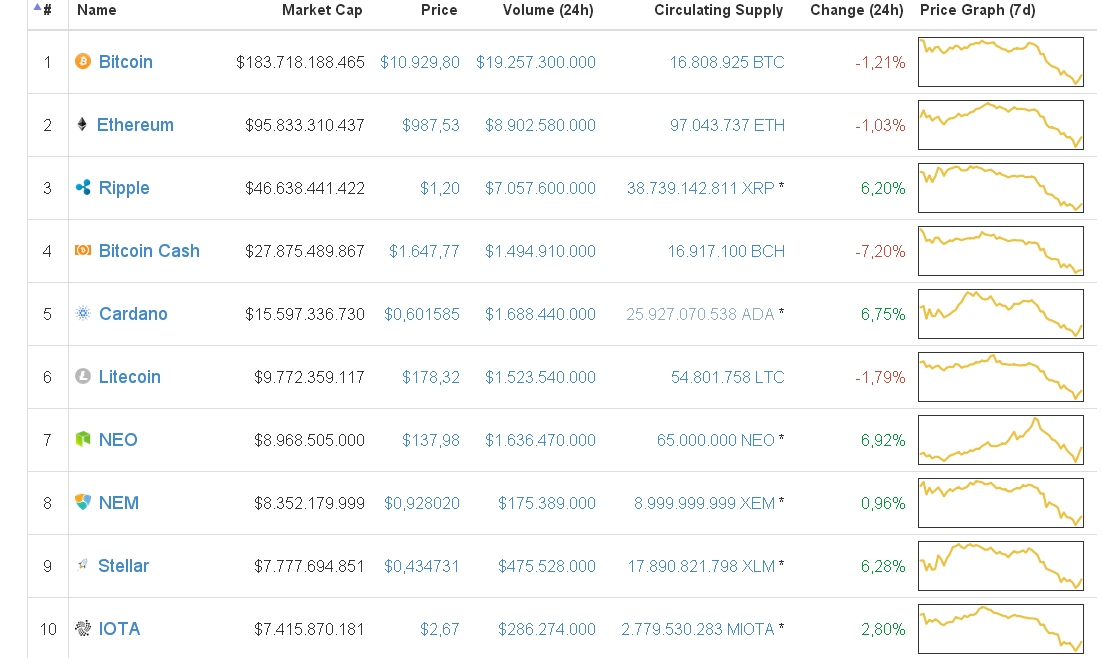The width and height of the screenshot is (1102, 658).
Task: Click Bitcoin volume $19.257.300.000
Action: pyautogui.click(x=536, y=63)
